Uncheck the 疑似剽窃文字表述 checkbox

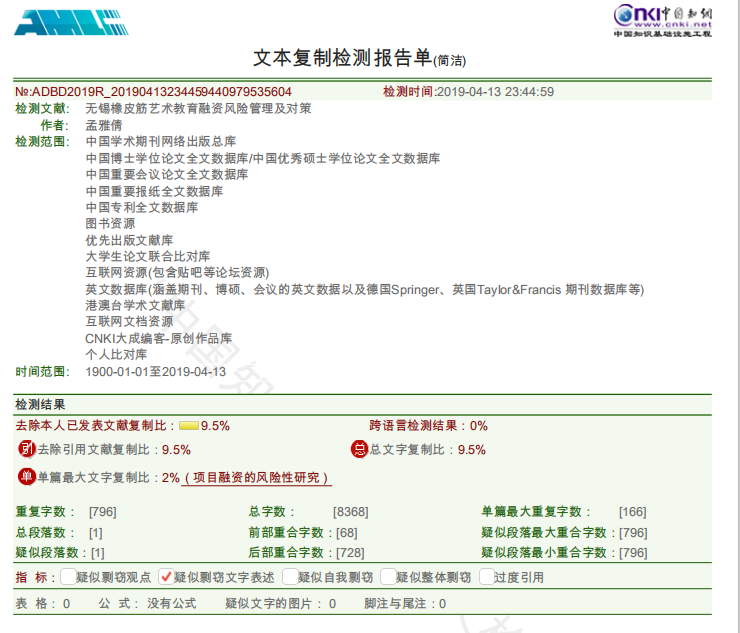[x=166, y=576]
